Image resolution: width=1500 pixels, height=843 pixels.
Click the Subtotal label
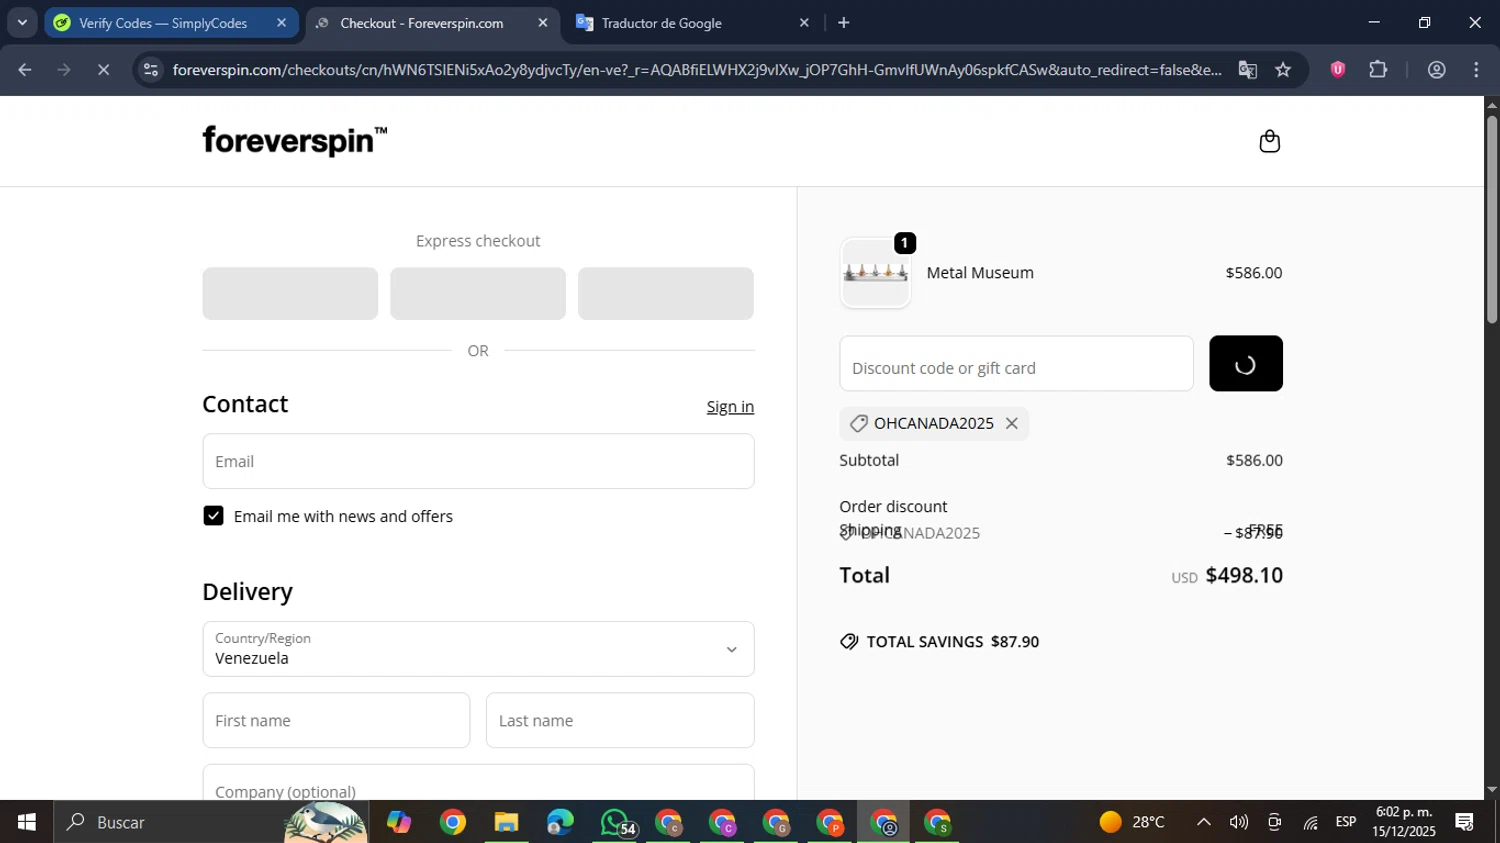pos(869,460)
